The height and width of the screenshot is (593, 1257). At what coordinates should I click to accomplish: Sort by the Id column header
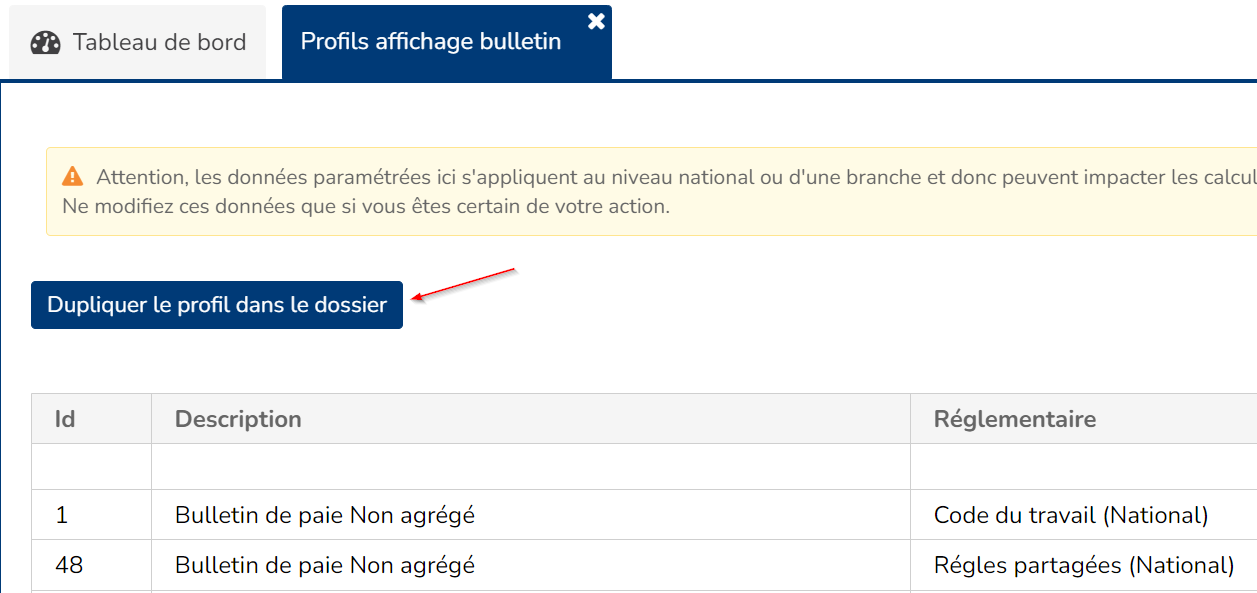coord(65,419)
